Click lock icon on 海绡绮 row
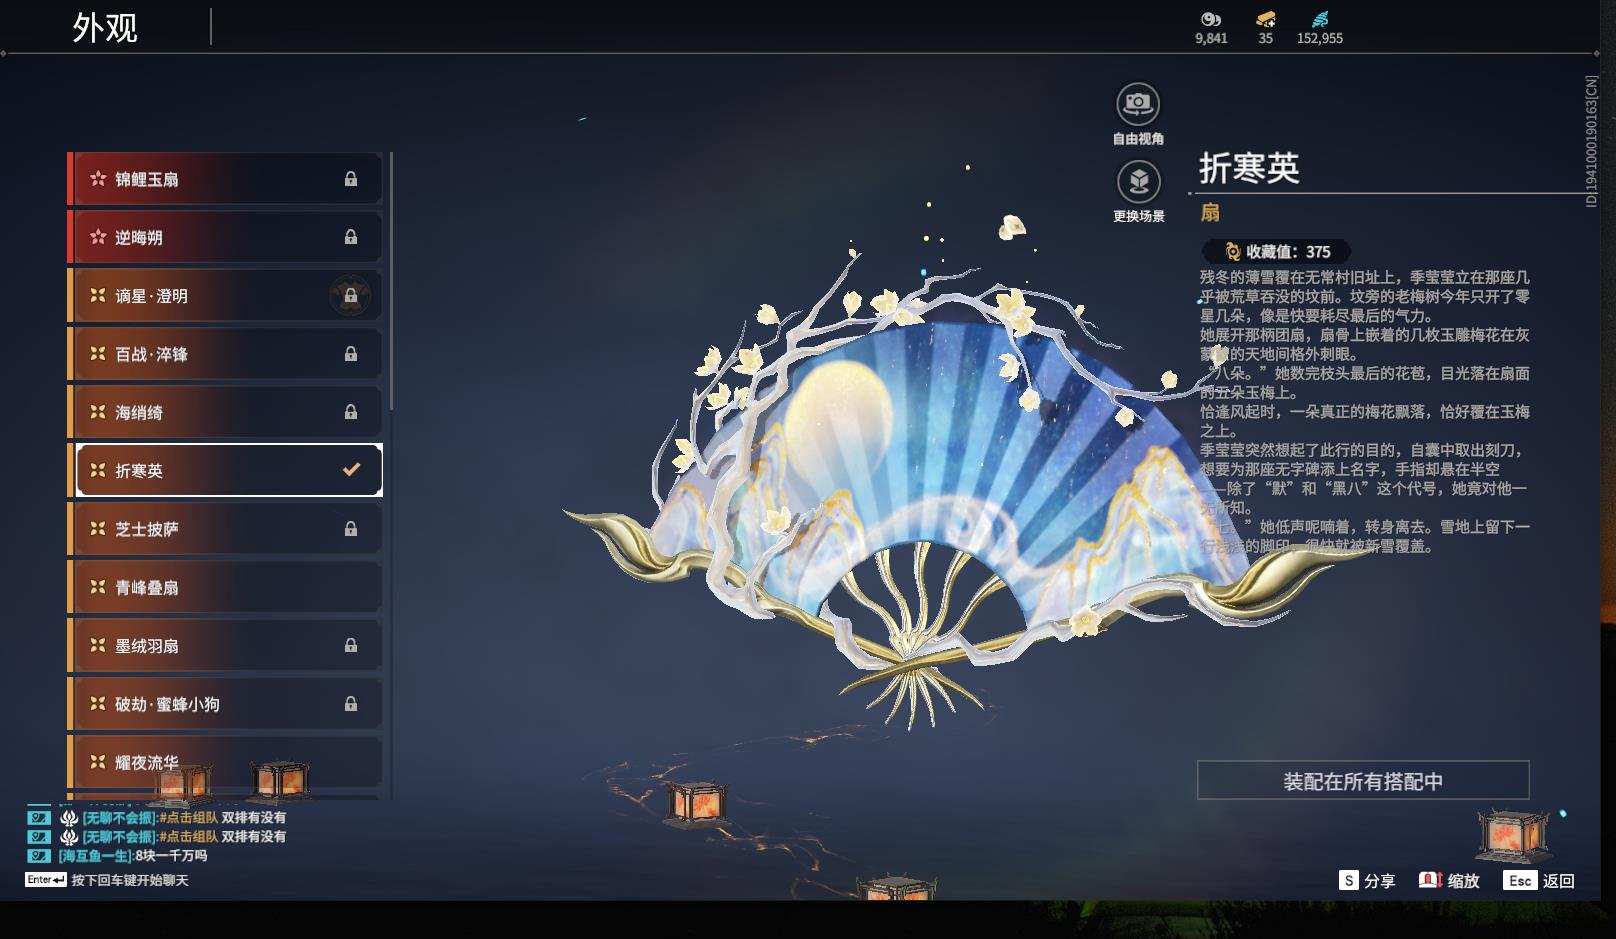This screenshot has height=939, width=1616. (x=351, y=412)
